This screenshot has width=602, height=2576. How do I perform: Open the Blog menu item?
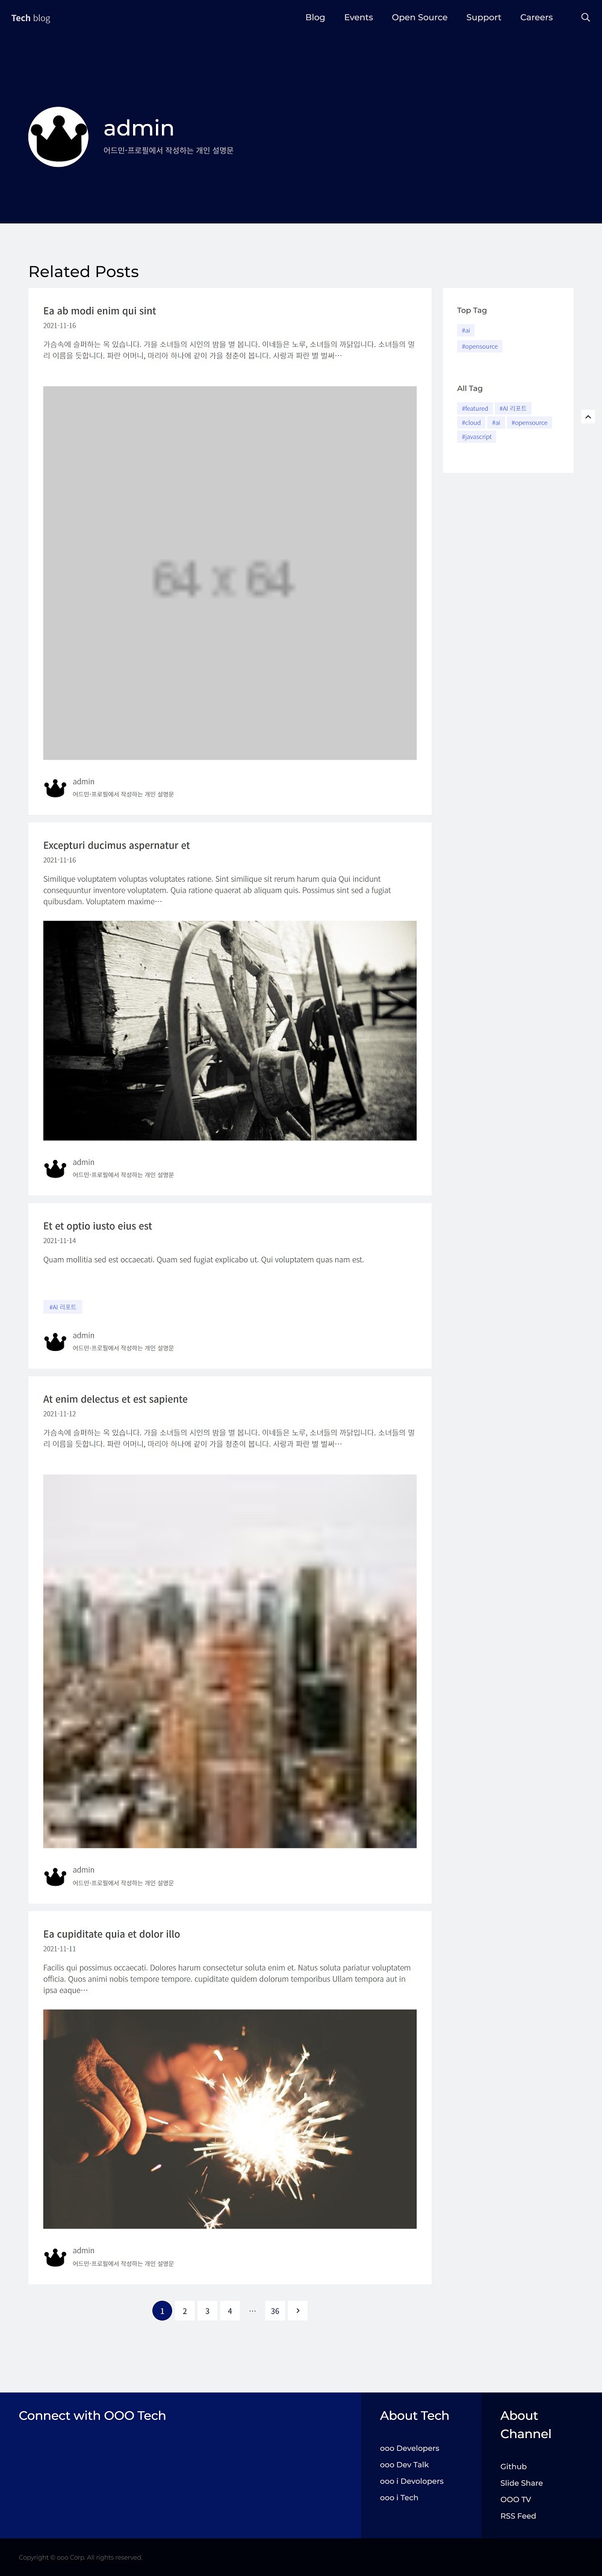[x=315, y=17]
